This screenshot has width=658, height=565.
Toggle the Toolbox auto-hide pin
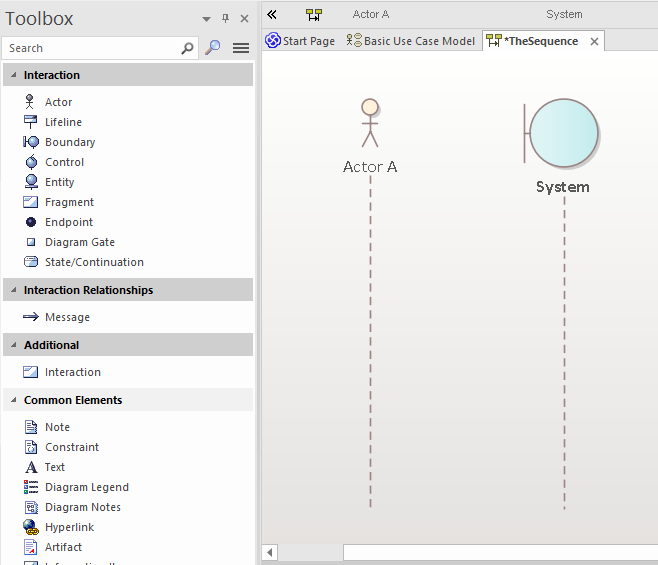pyautogui.click(x=225, y=18)
